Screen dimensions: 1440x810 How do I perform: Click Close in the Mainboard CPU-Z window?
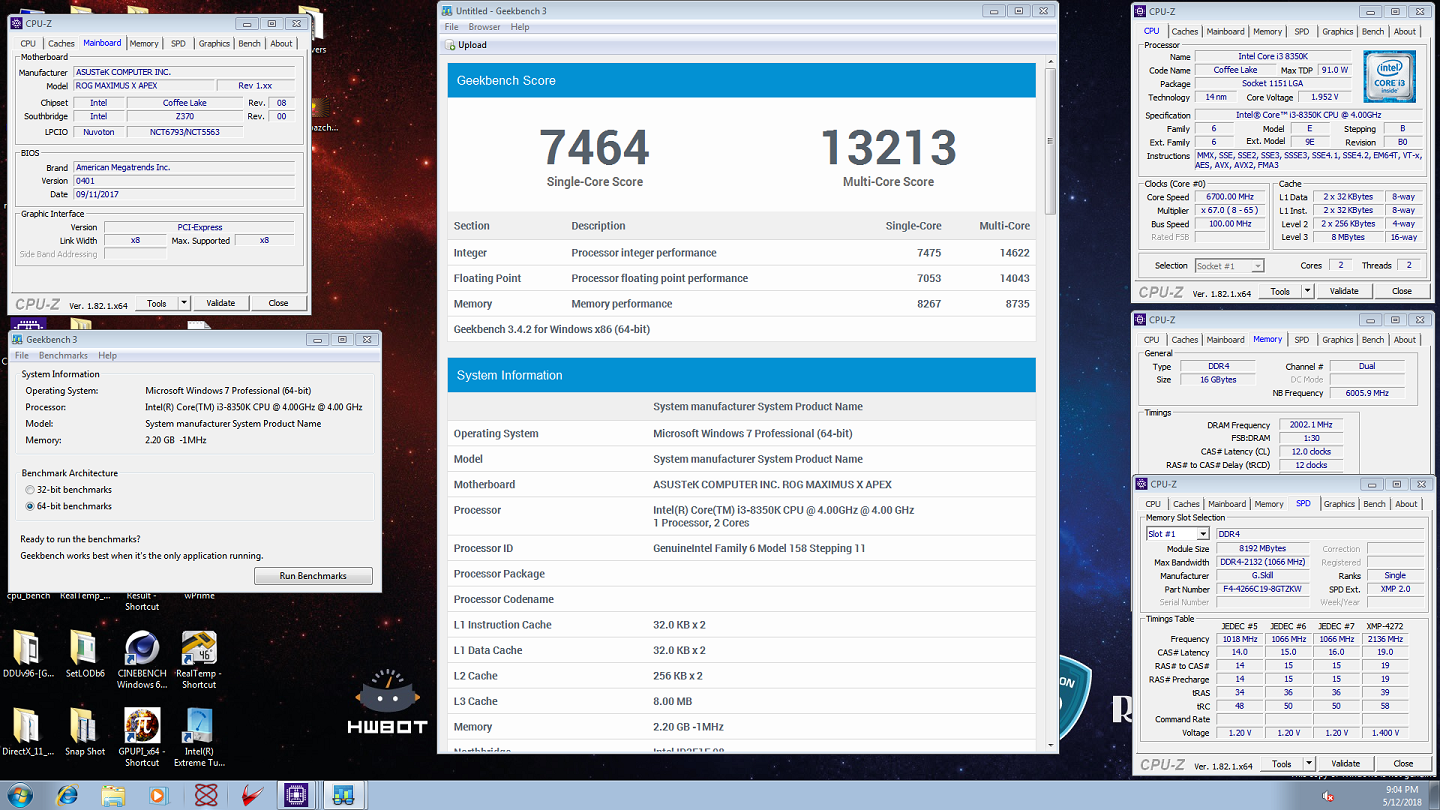point(278,303)
